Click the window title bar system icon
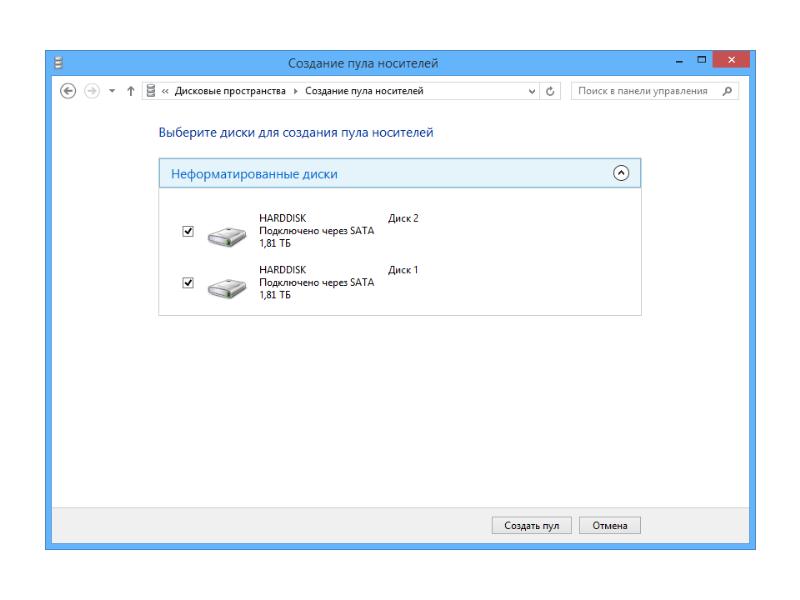 click(x=58, y=63)
